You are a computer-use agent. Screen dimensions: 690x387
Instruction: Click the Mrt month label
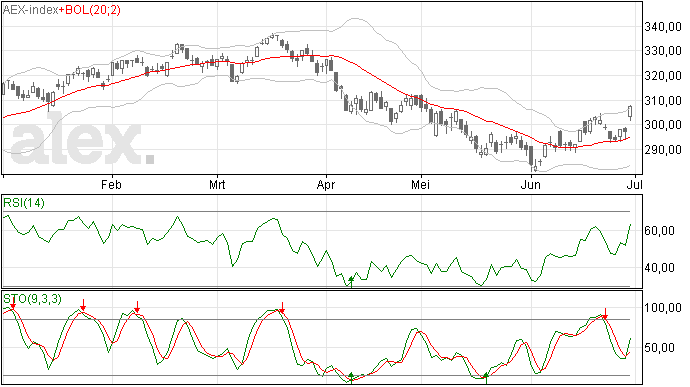point(217,184)
